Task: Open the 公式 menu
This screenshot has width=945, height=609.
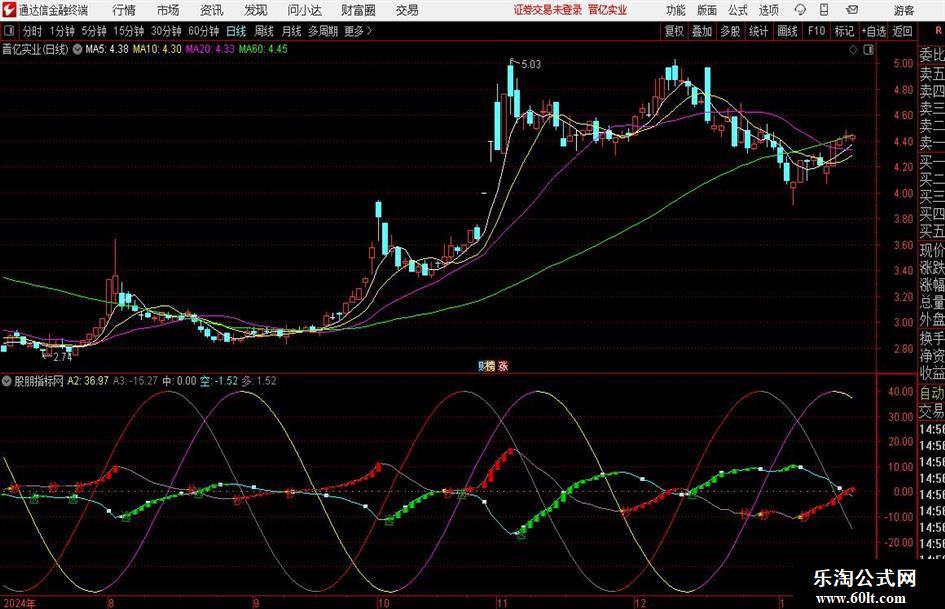Action: tap(738, 10)
